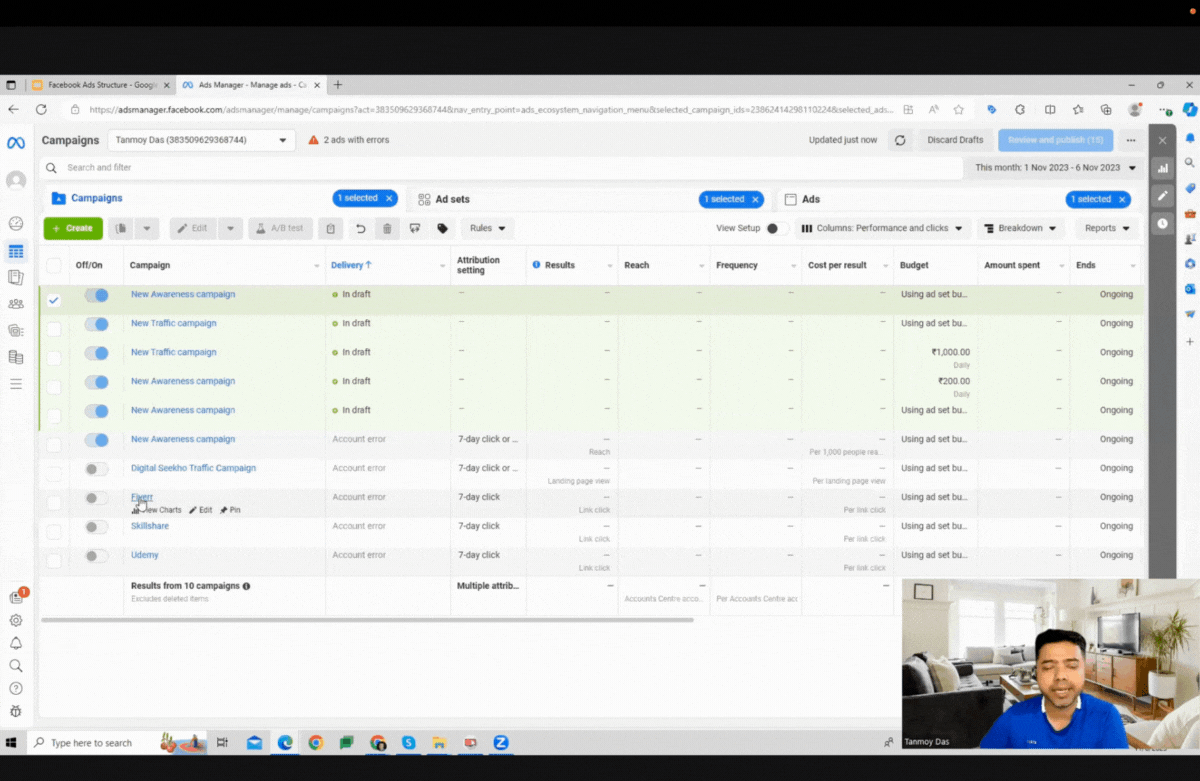Image resolution: width=1200 pixels, height=781 pixels.
Task: Open the news icon with the red badge
Action: click(x=17, y=597)
